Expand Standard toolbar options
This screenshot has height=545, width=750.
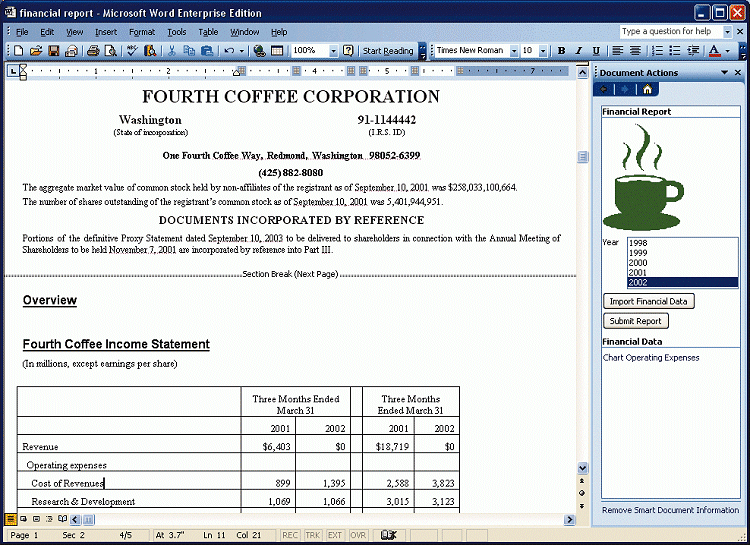422,51
